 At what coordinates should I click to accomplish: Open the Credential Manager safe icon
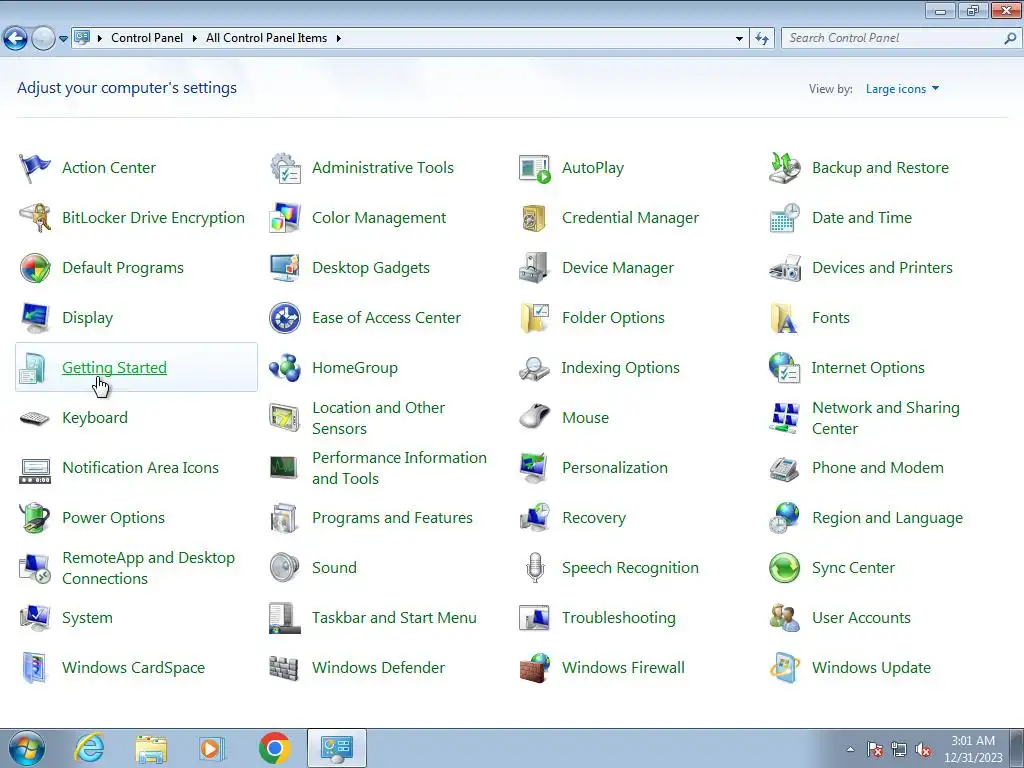(535, 217)
